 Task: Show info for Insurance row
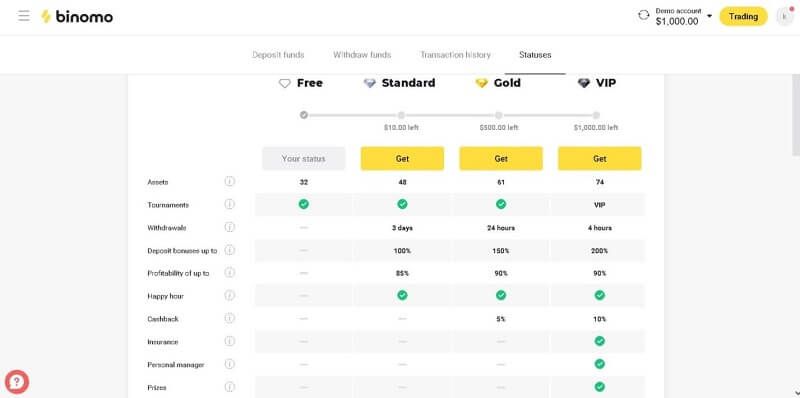[230, 341]
